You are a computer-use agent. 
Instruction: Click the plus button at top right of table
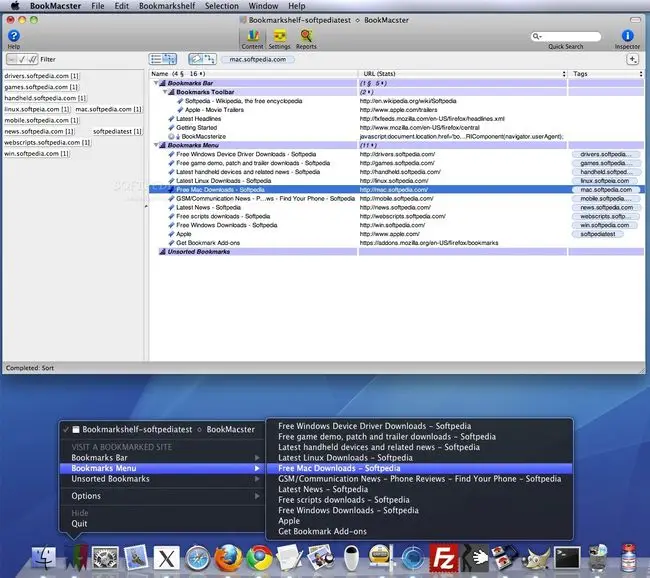point(633,59)
